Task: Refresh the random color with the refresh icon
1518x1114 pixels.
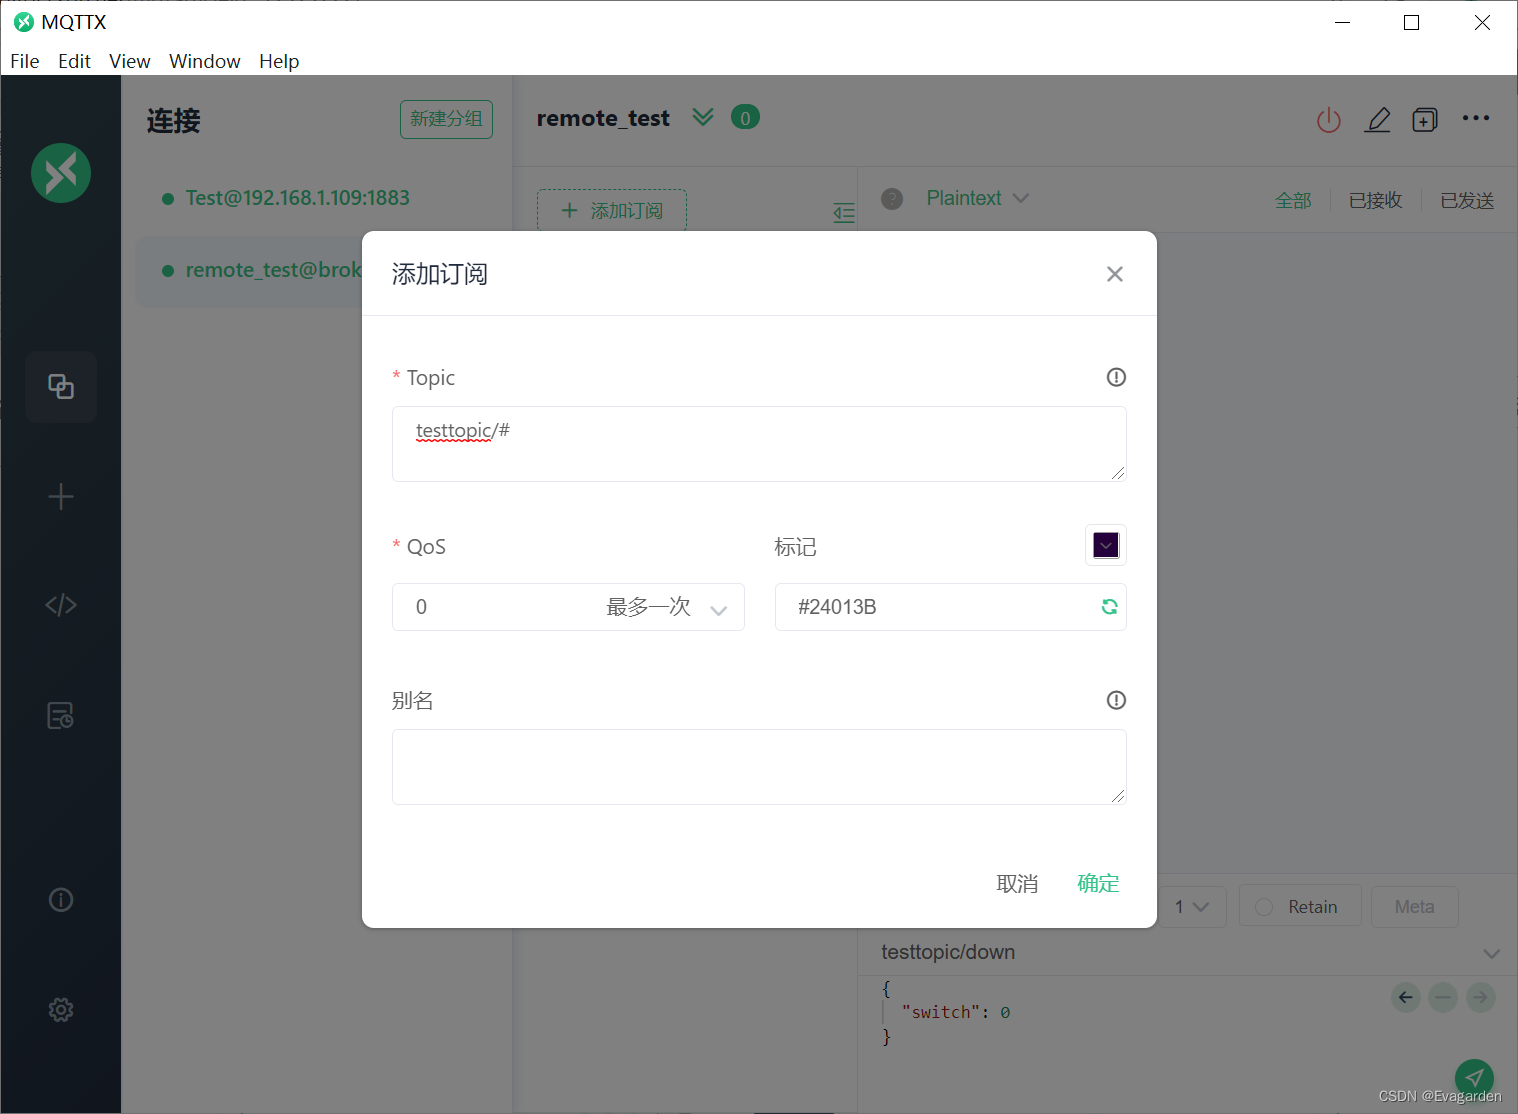Action: pos(1109,607)
